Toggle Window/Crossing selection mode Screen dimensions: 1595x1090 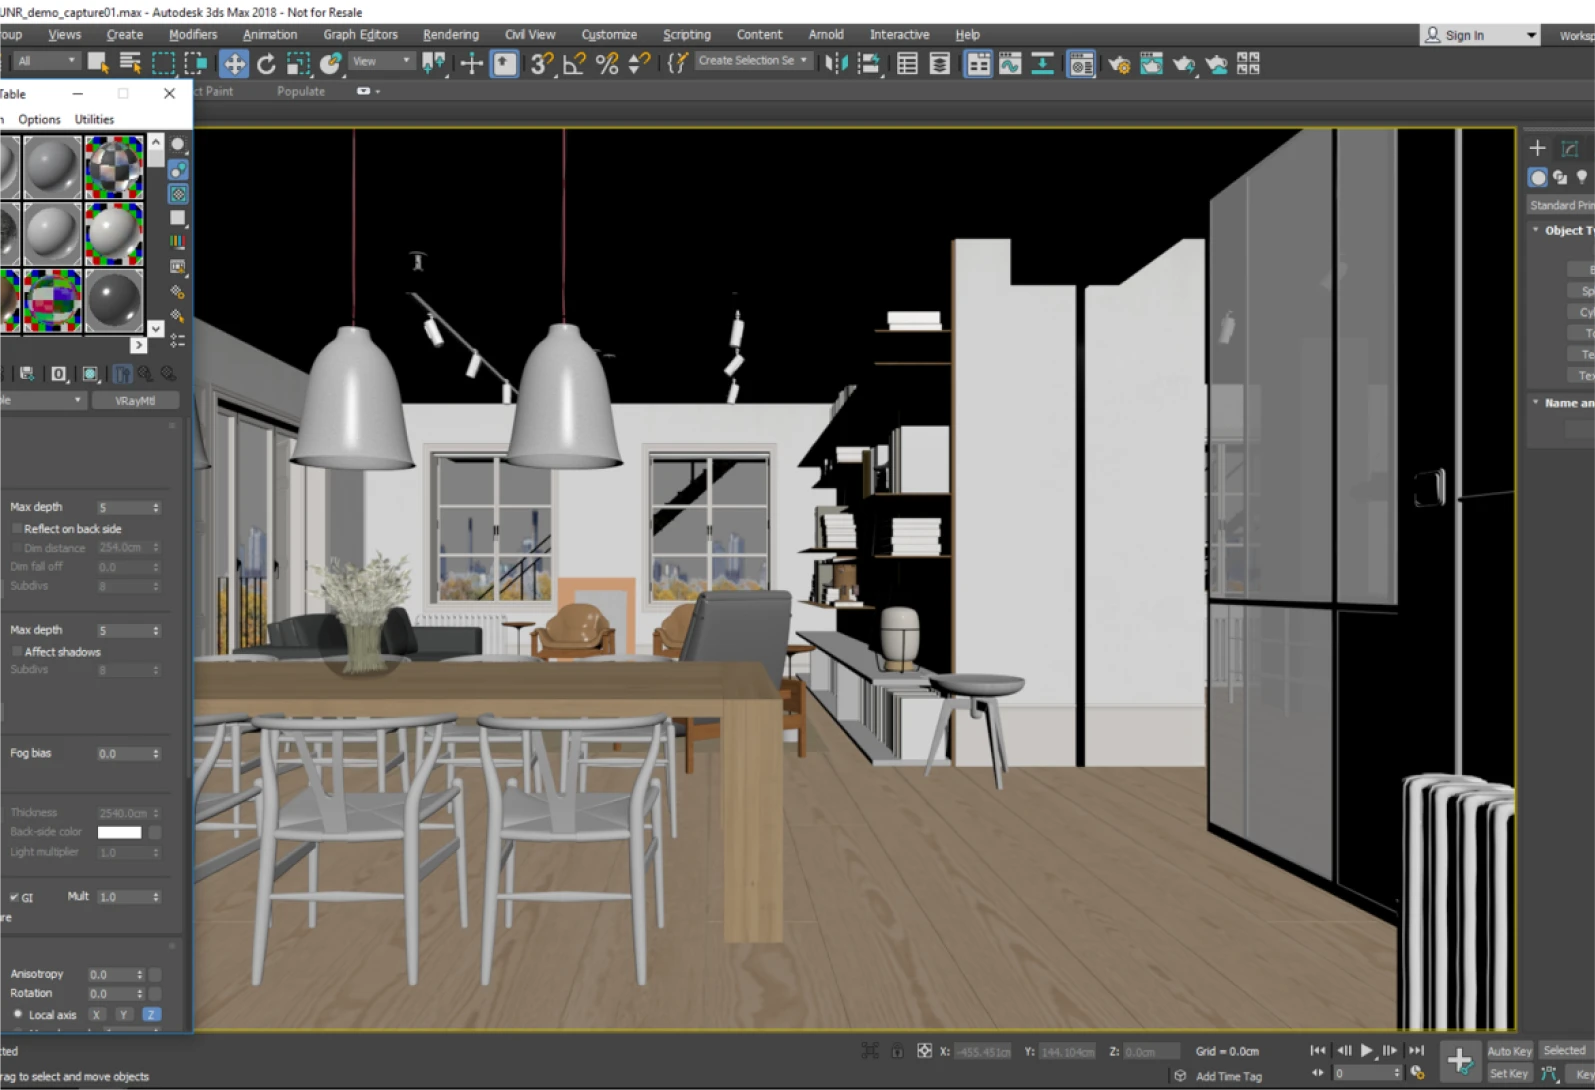pyautogui.click(x=196, y=64)
